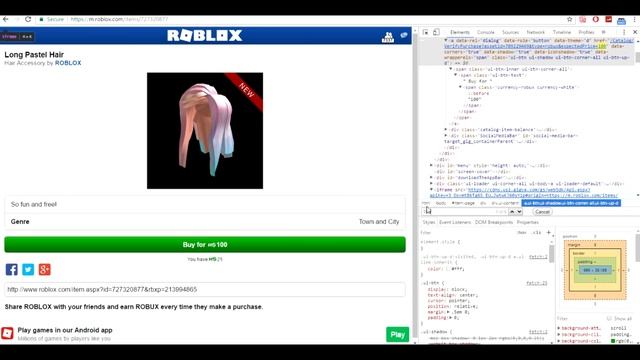Open the Sources tab
640x360 pixels.
[x=511, y=32]
